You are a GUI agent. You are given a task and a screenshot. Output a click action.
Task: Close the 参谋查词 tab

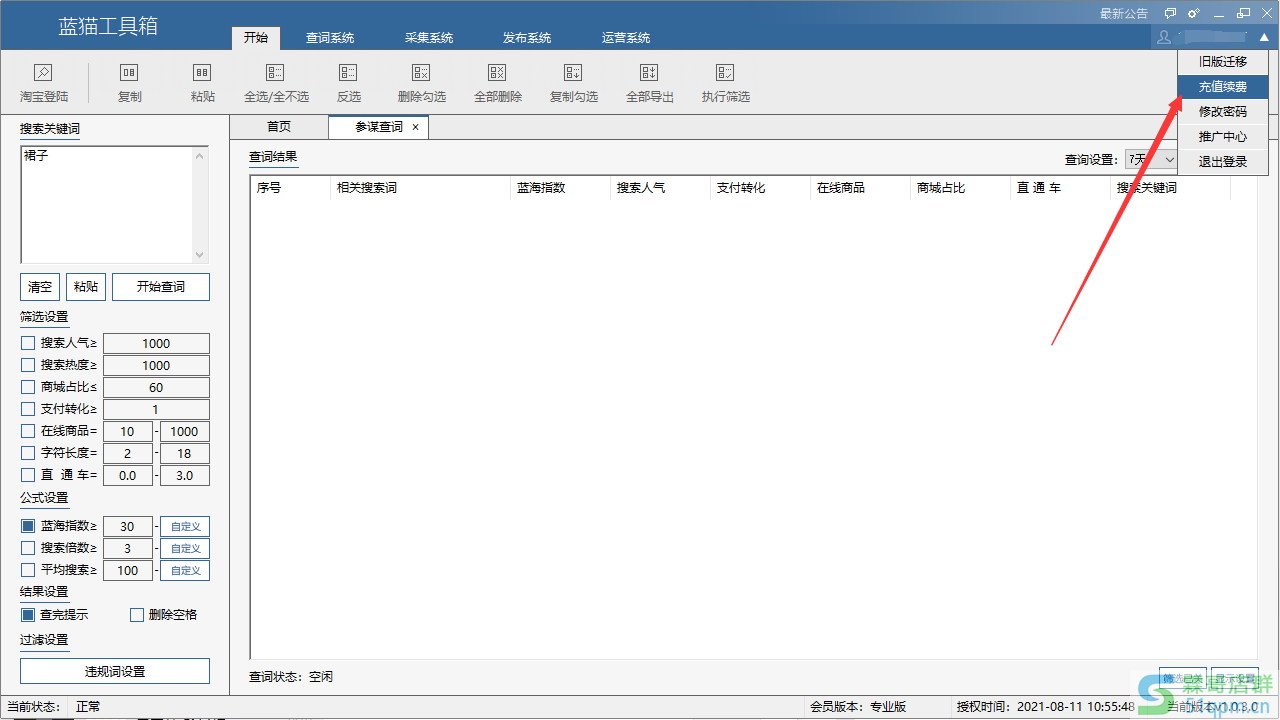(415, 127)
